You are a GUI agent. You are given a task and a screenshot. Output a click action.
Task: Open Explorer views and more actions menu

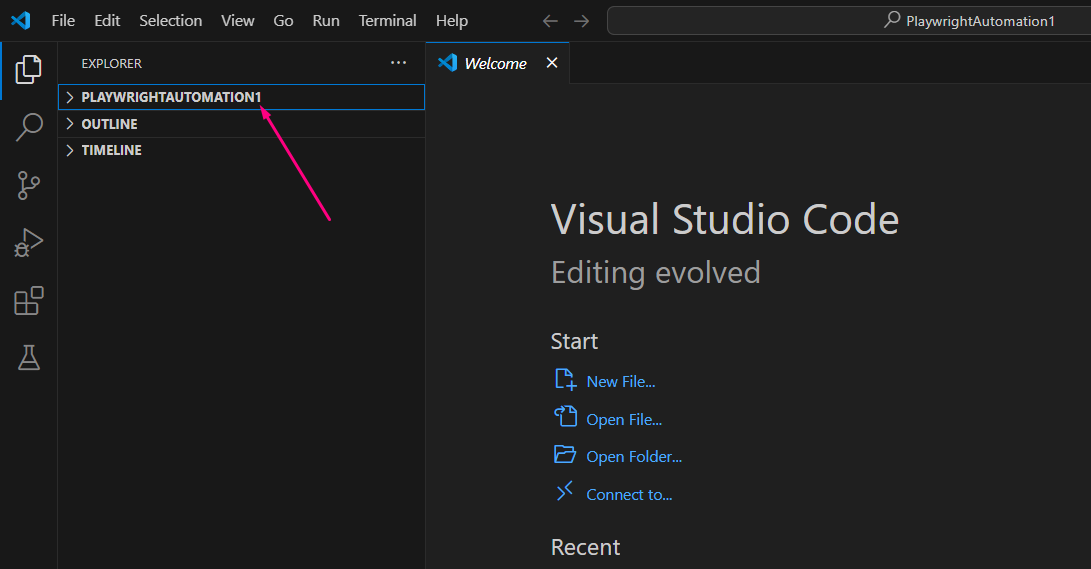[x=398, y=63]
